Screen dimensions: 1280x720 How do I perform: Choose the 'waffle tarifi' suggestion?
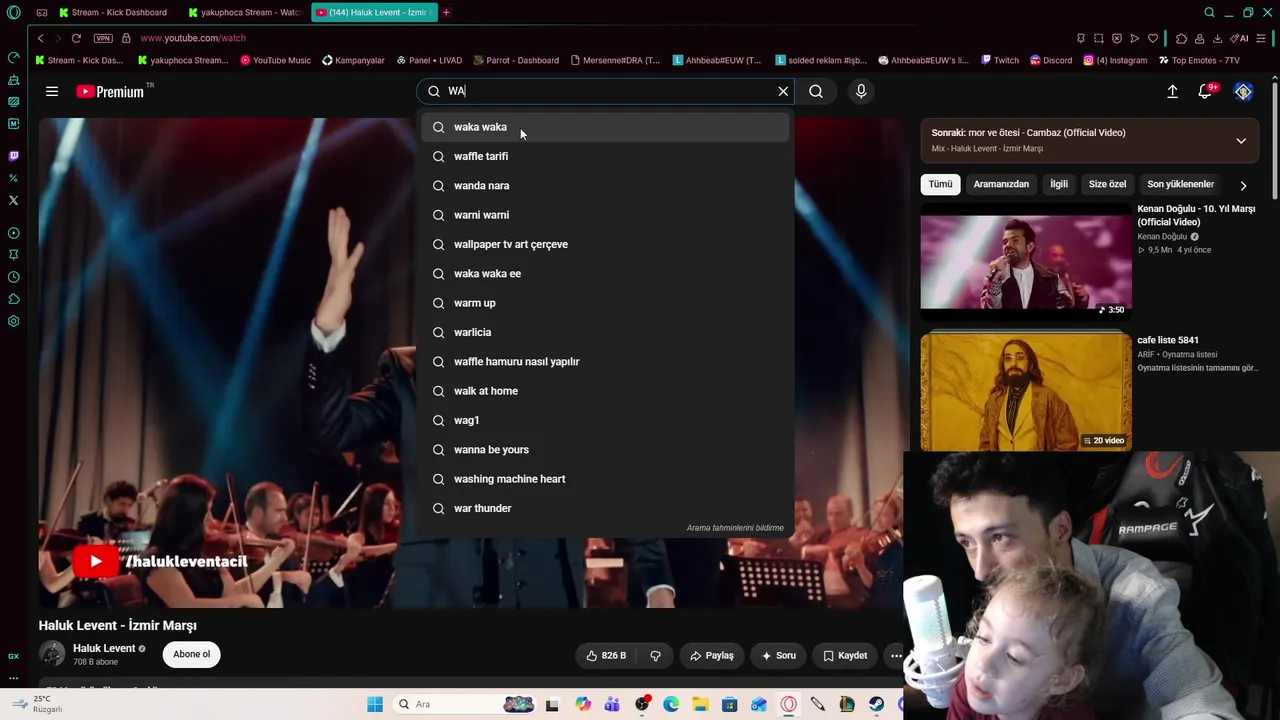tap(605, 156)
